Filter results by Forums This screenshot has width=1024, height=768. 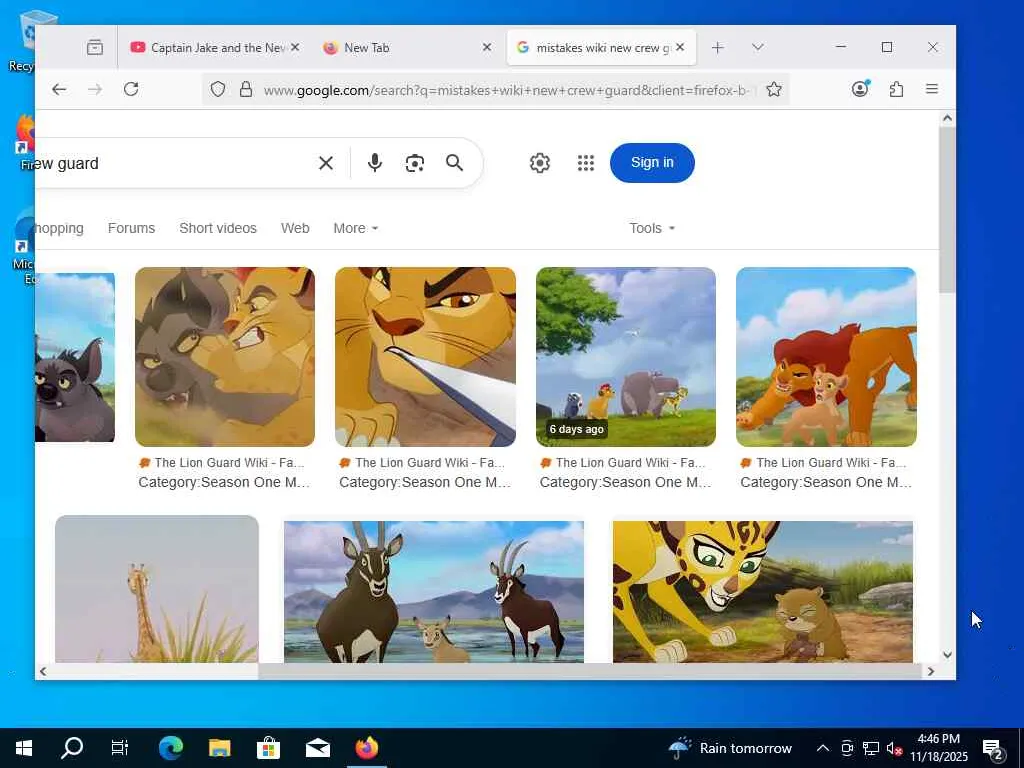click(x=131, y=228)
